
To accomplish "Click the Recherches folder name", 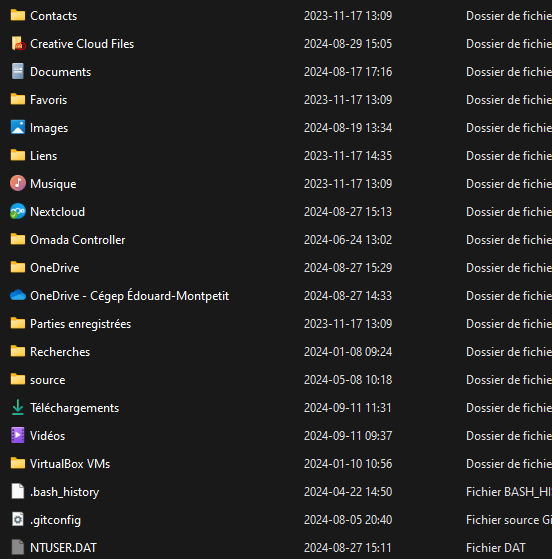I will click(60, 352).
